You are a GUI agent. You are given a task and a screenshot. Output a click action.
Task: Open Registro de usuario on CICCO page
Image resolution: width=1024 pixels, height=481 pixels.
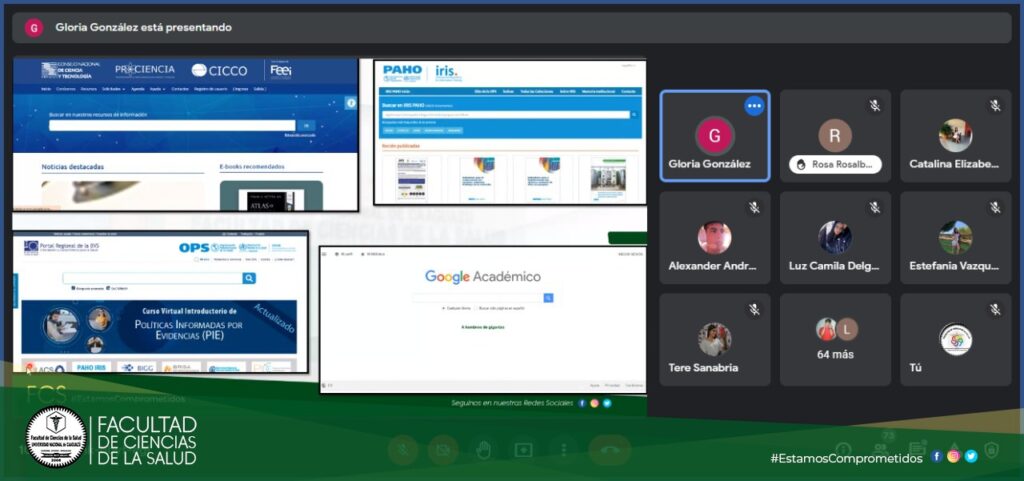point(211,89)
